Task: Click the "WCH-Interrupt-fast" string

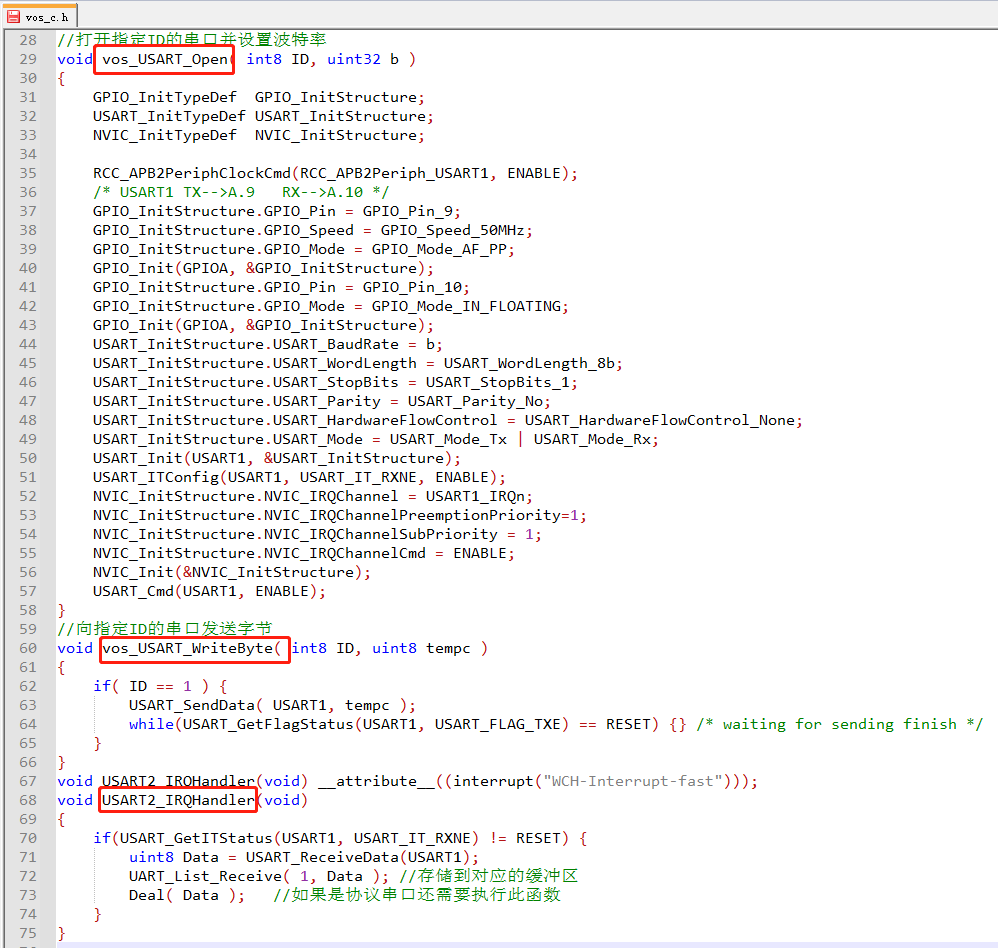Action: pos(633,781)
